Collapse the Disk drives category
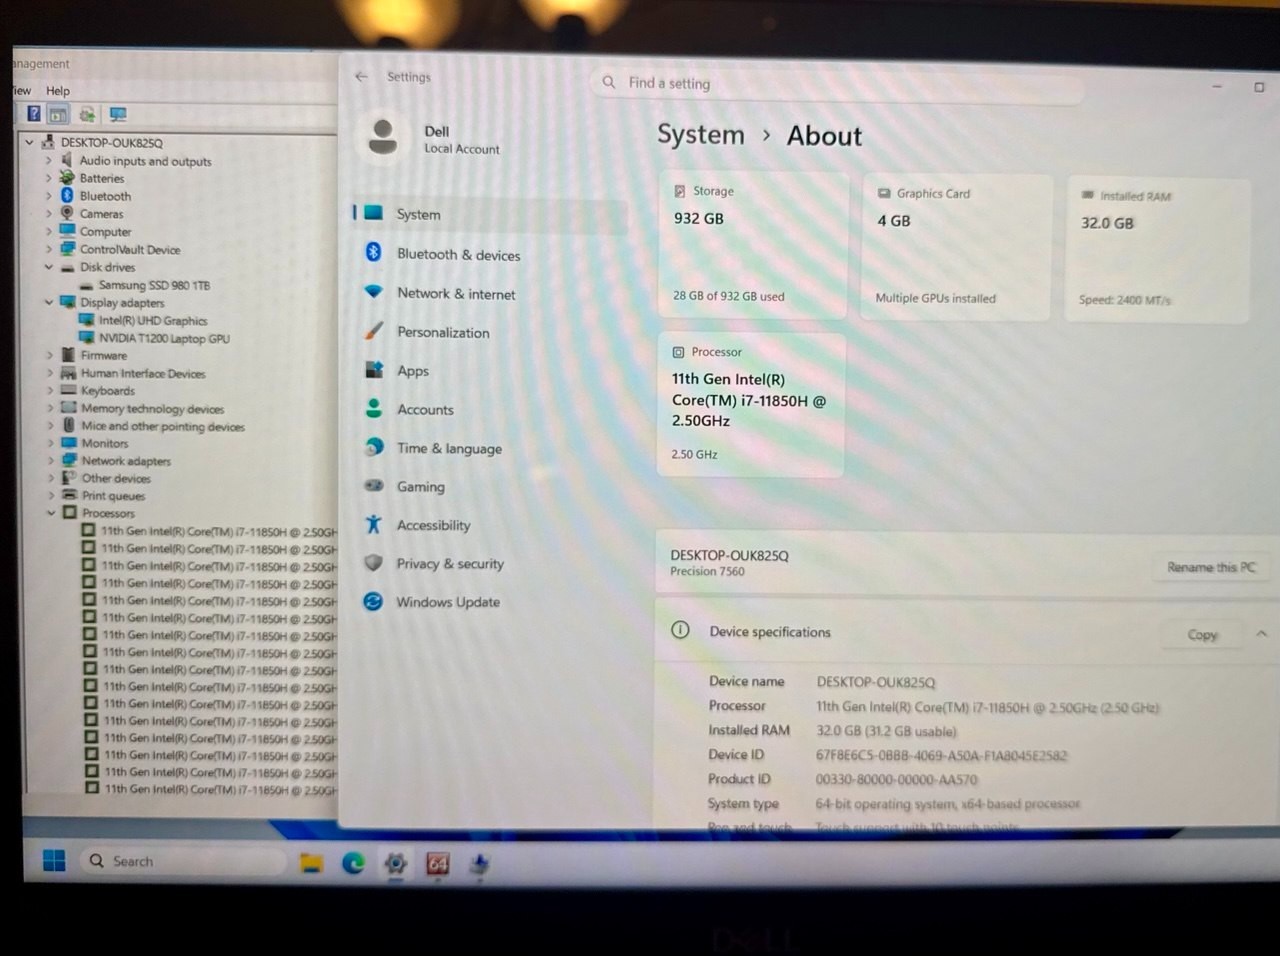The image size is (1280, 956). (48, 267)
